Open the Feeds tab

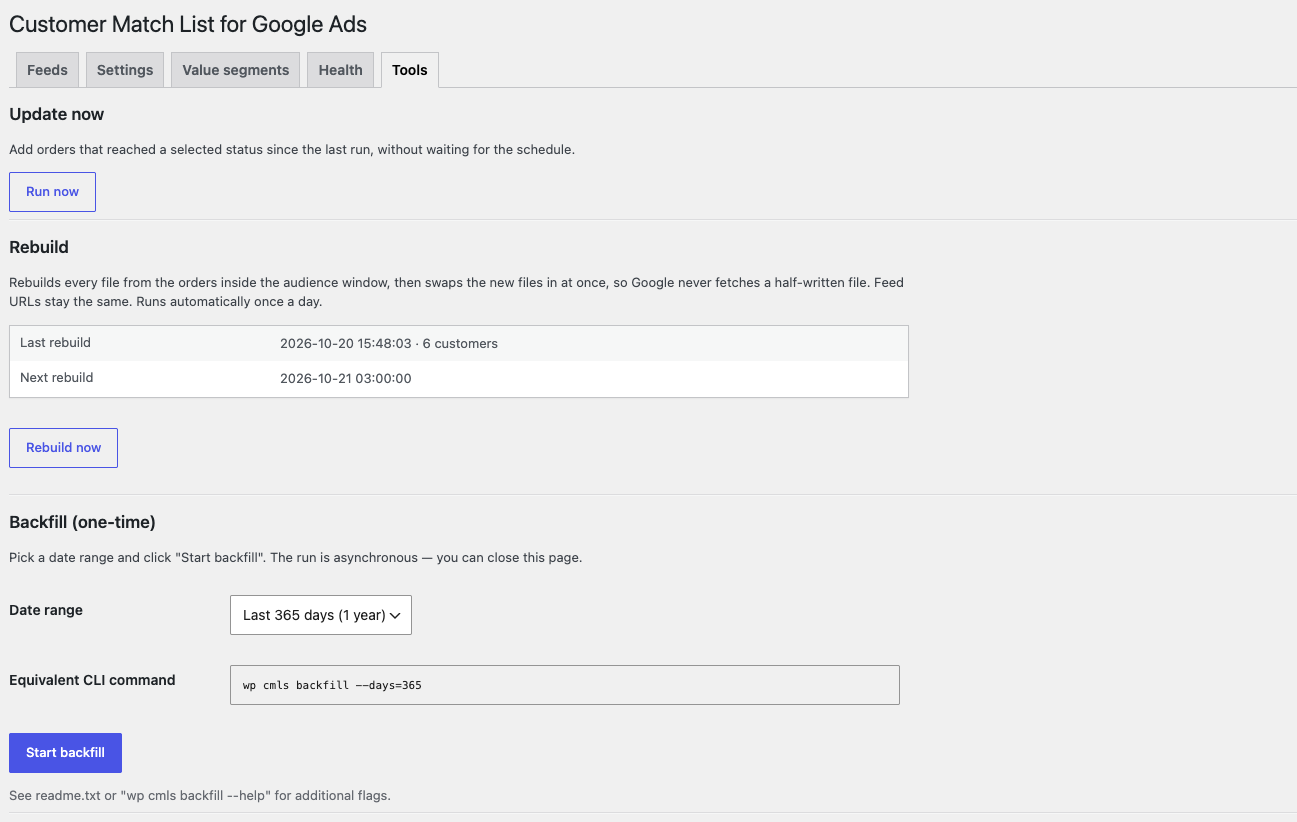tap(47, 70)
